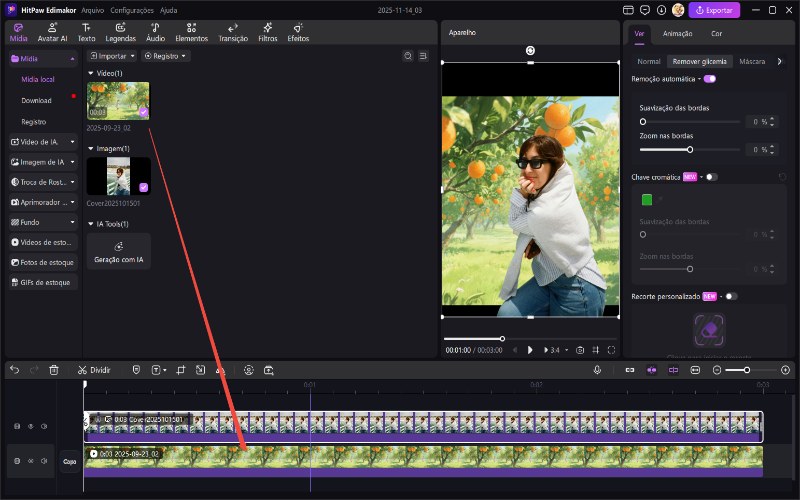Click the search icon in media panel
The width and height of the screenshot is (800, 500).
[x=408, y=56]
